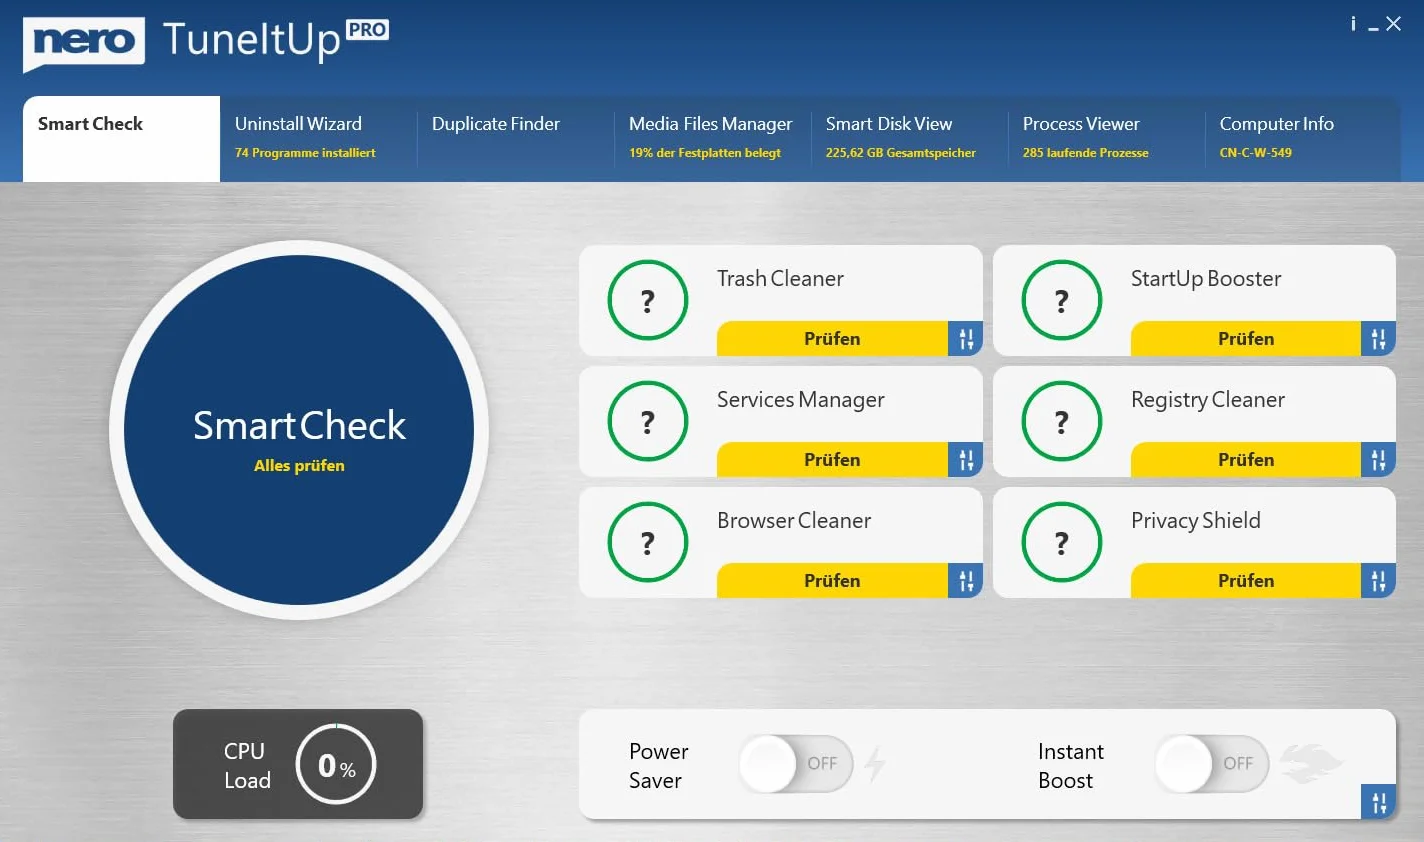Click the '285 laufende Prozesse' text
Screen dimensions: 1424x842
tap(1085, 153)
